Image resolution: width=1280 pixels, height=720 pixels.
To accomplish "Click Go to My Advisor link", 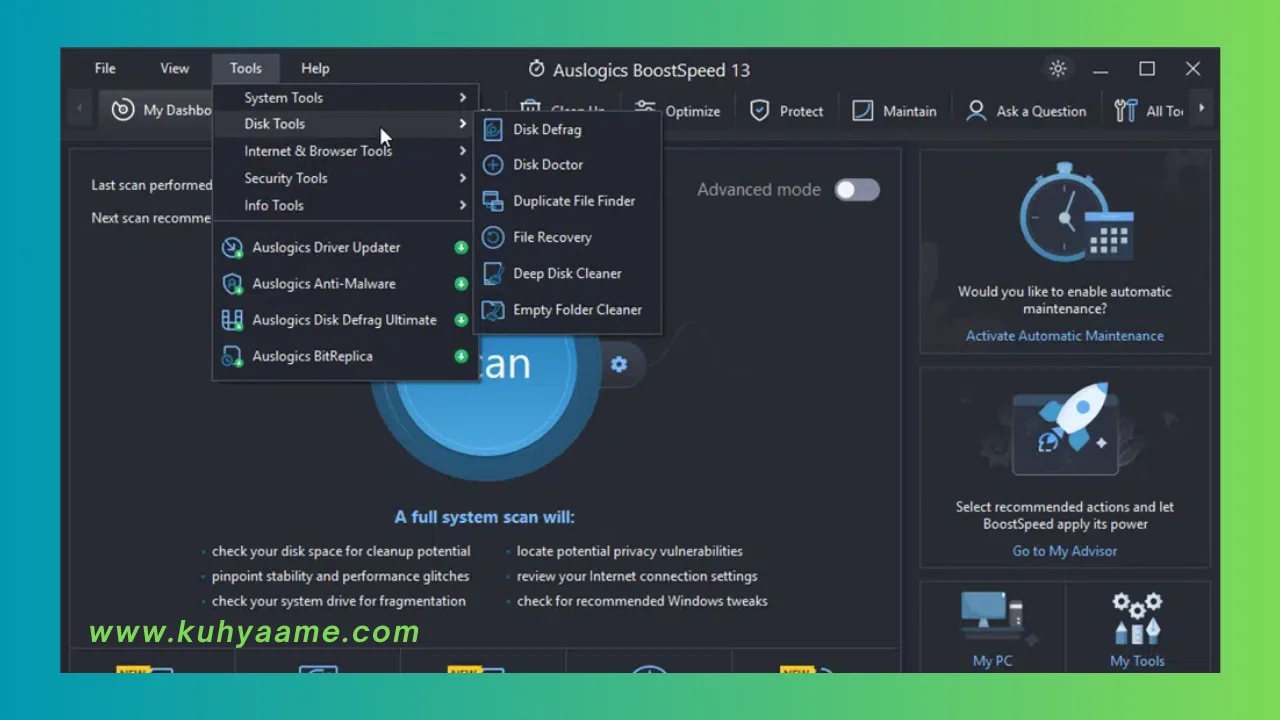I will tap(1065, 551).
